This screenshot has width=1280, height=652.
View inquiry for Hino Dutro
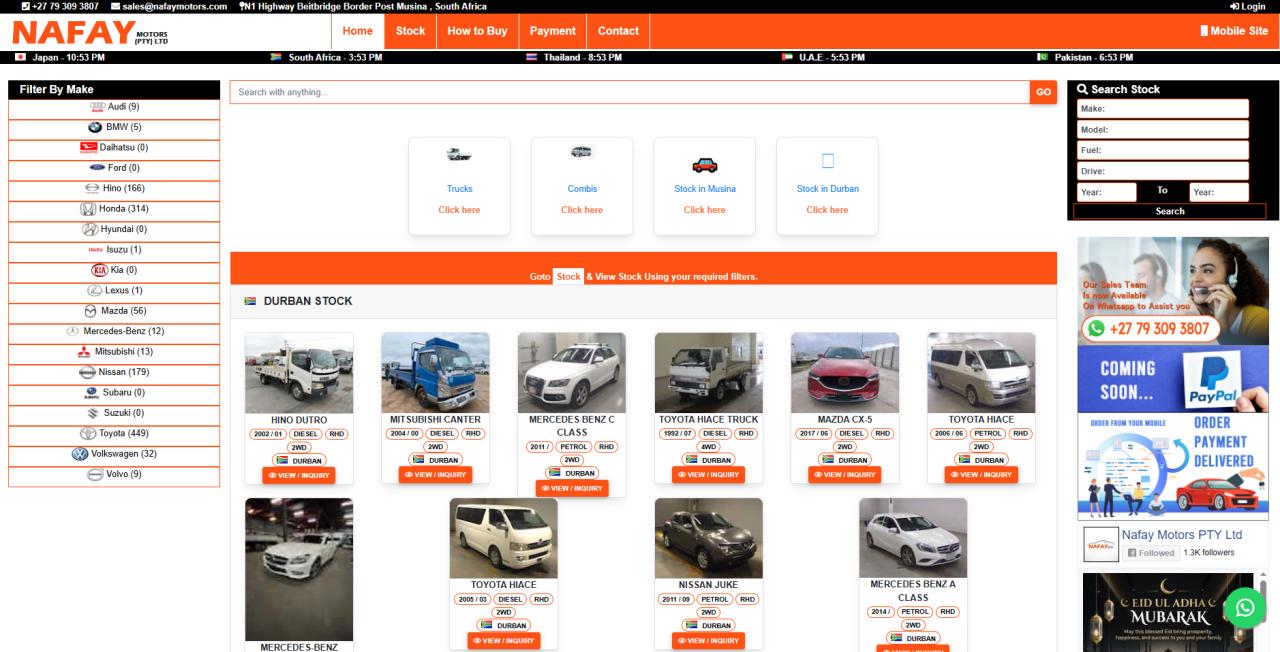(x=299, y=475)
